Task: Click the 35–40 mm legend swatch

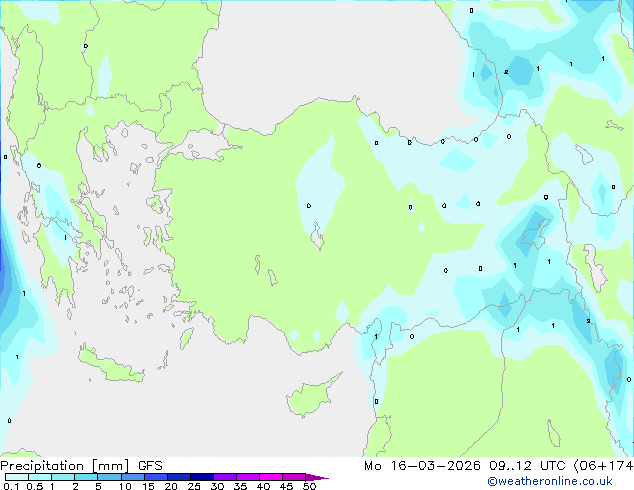Action: pyautogui.click(x=248, y=477)
